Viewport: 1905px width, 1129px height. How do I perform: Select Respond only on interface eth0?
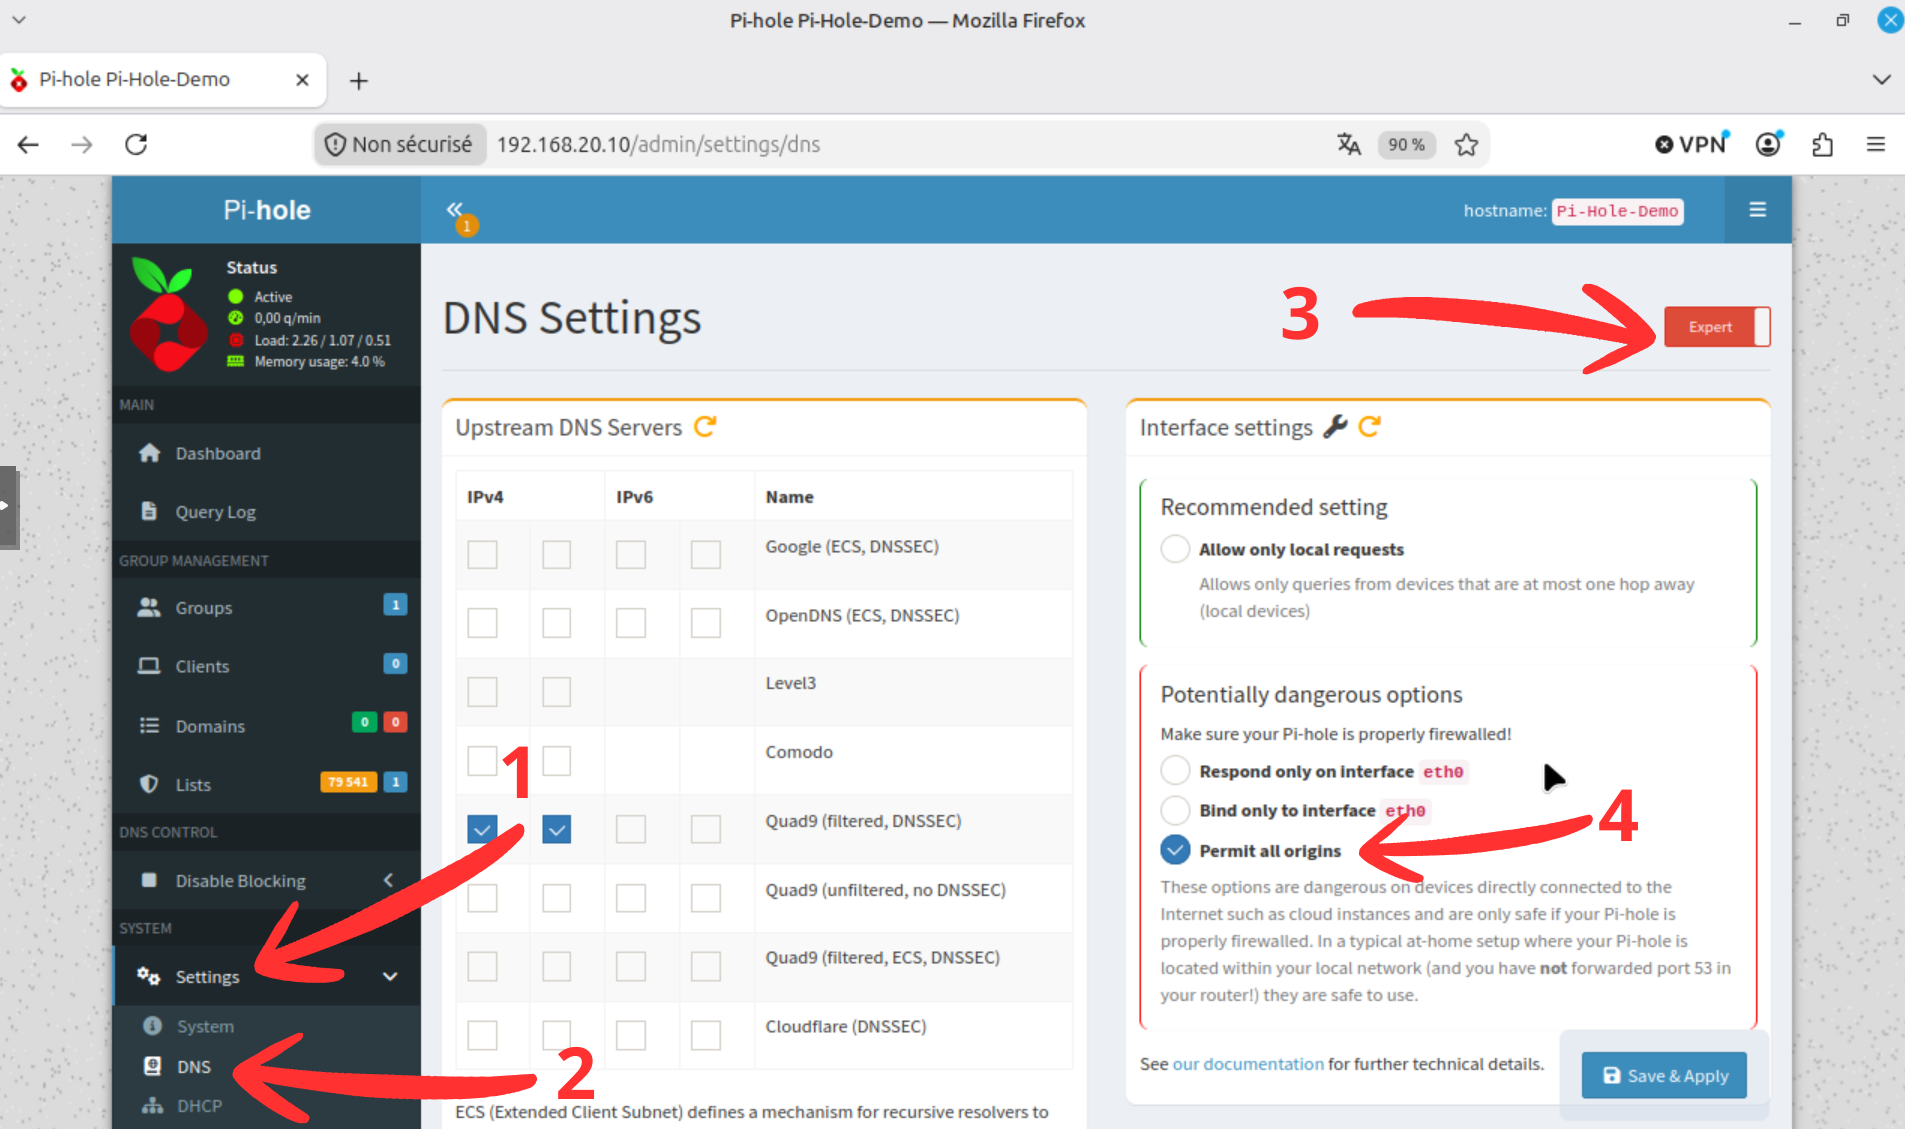point(1175,771)
